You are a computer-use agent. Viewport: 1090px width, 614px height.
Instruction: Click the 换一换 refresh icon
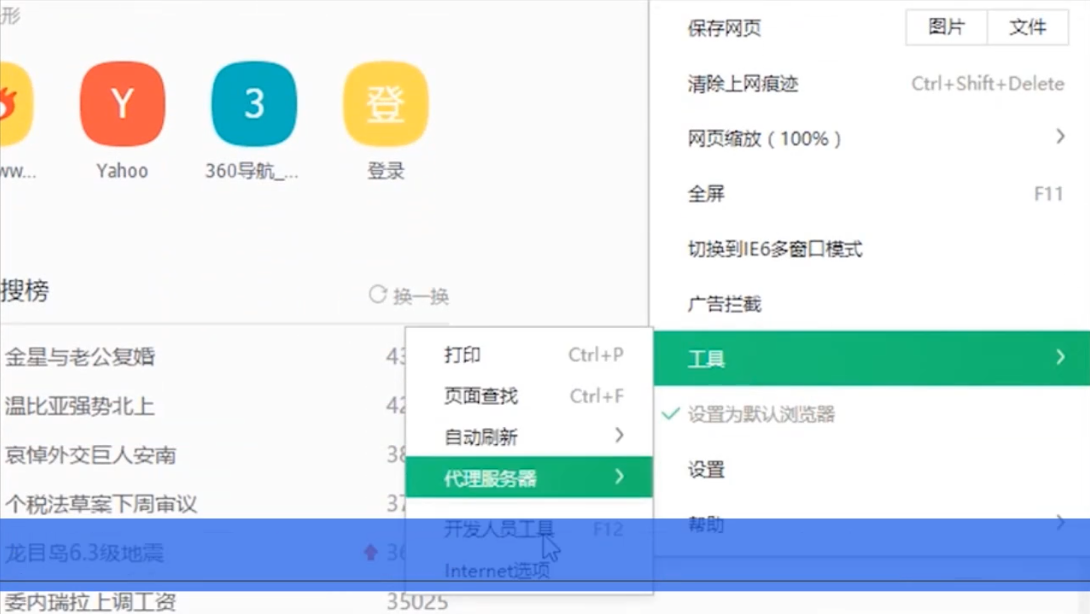click(377, 295)
